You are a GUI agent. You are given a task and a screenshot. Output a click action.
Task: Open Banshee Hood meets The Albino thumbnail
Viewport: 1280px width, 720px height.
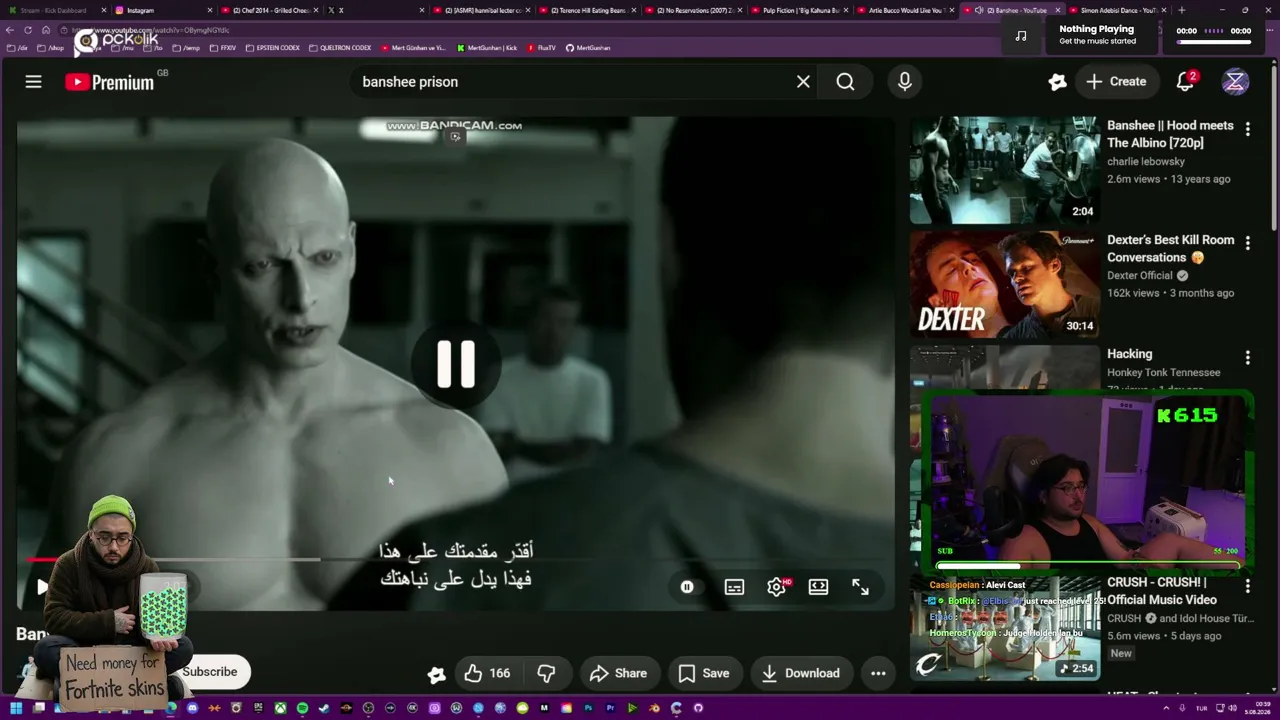pos(1004,170)
